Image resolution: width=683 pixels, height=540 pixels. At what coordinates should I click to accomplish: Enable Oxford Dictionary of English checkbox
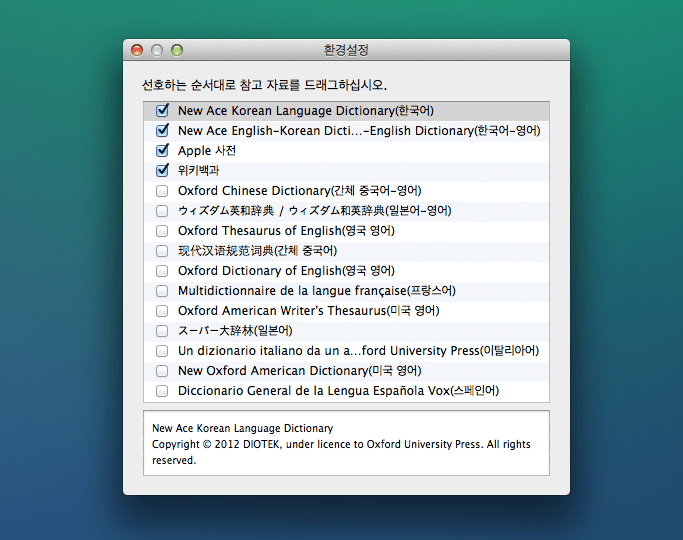click(x=162, y=271)
